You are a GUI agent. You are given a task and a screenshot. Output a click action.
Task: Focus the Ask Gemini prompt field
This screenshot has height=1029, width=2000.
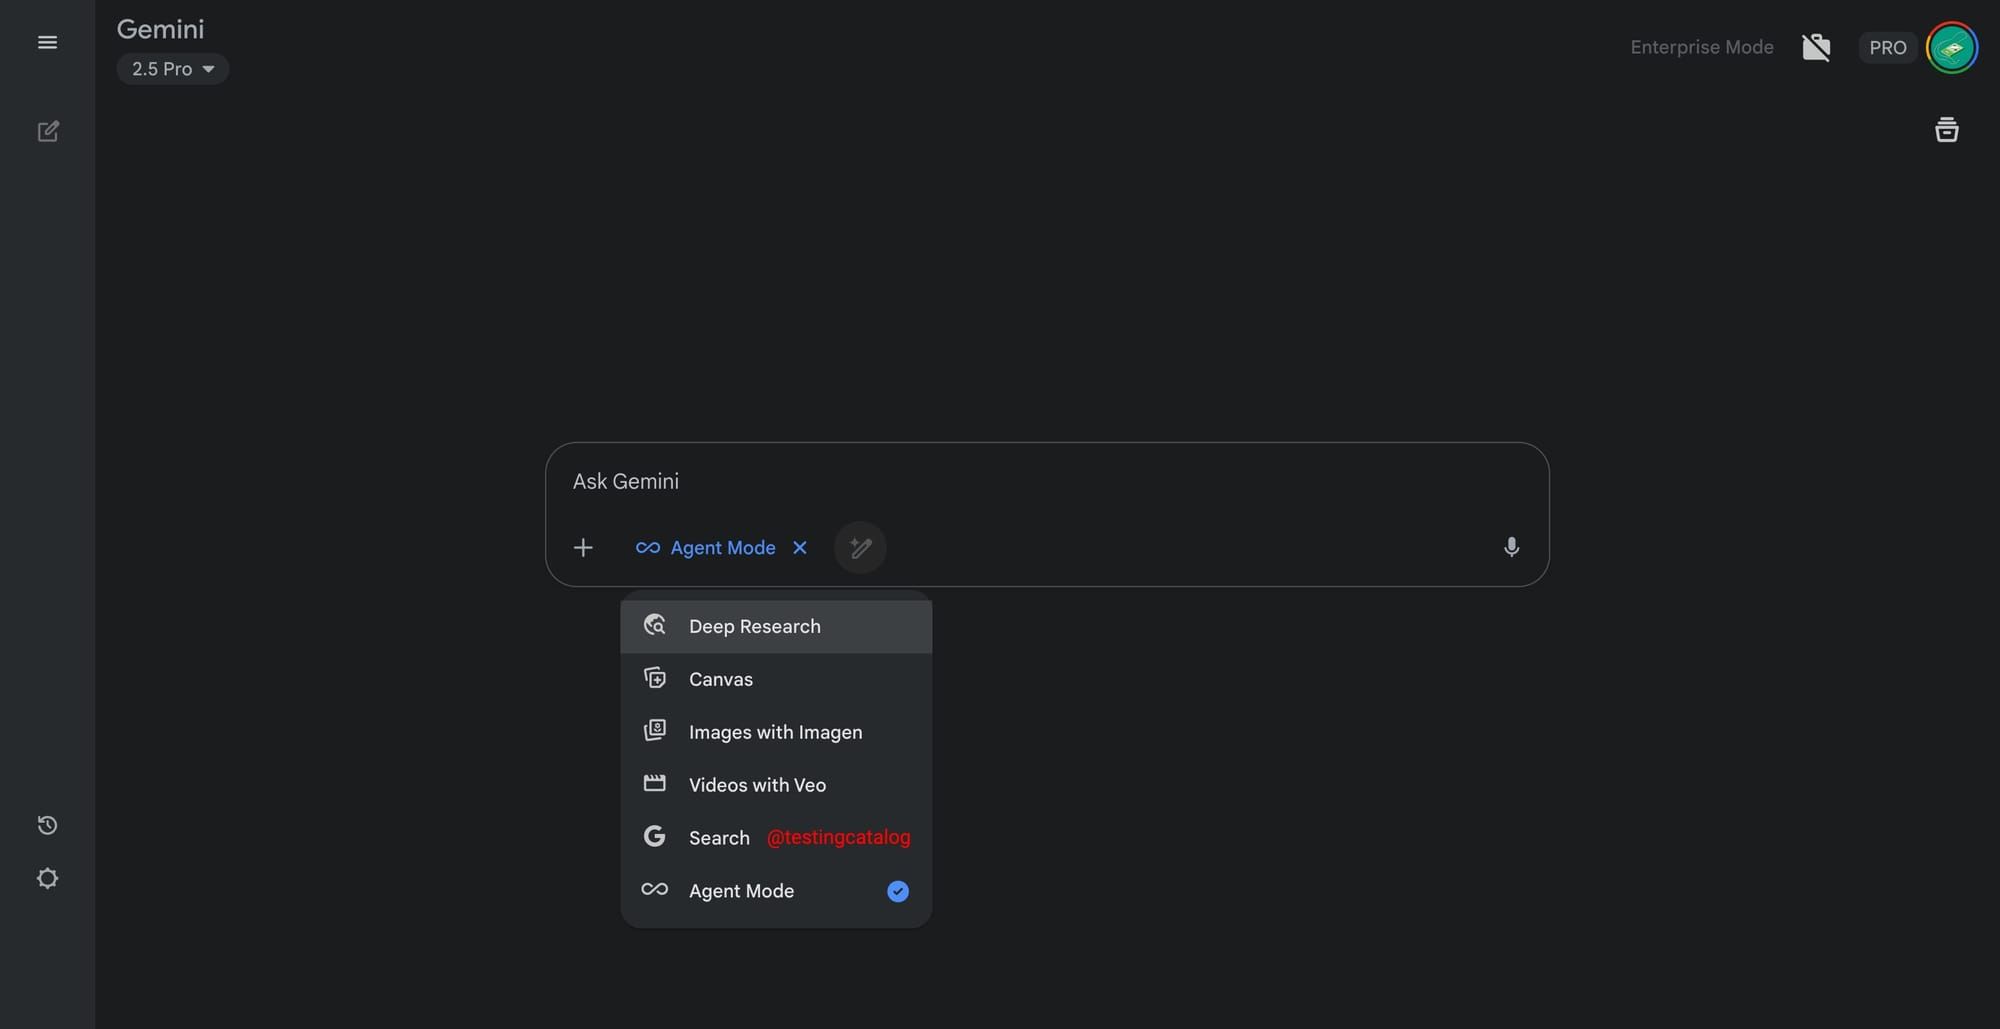click(1046, 481)
